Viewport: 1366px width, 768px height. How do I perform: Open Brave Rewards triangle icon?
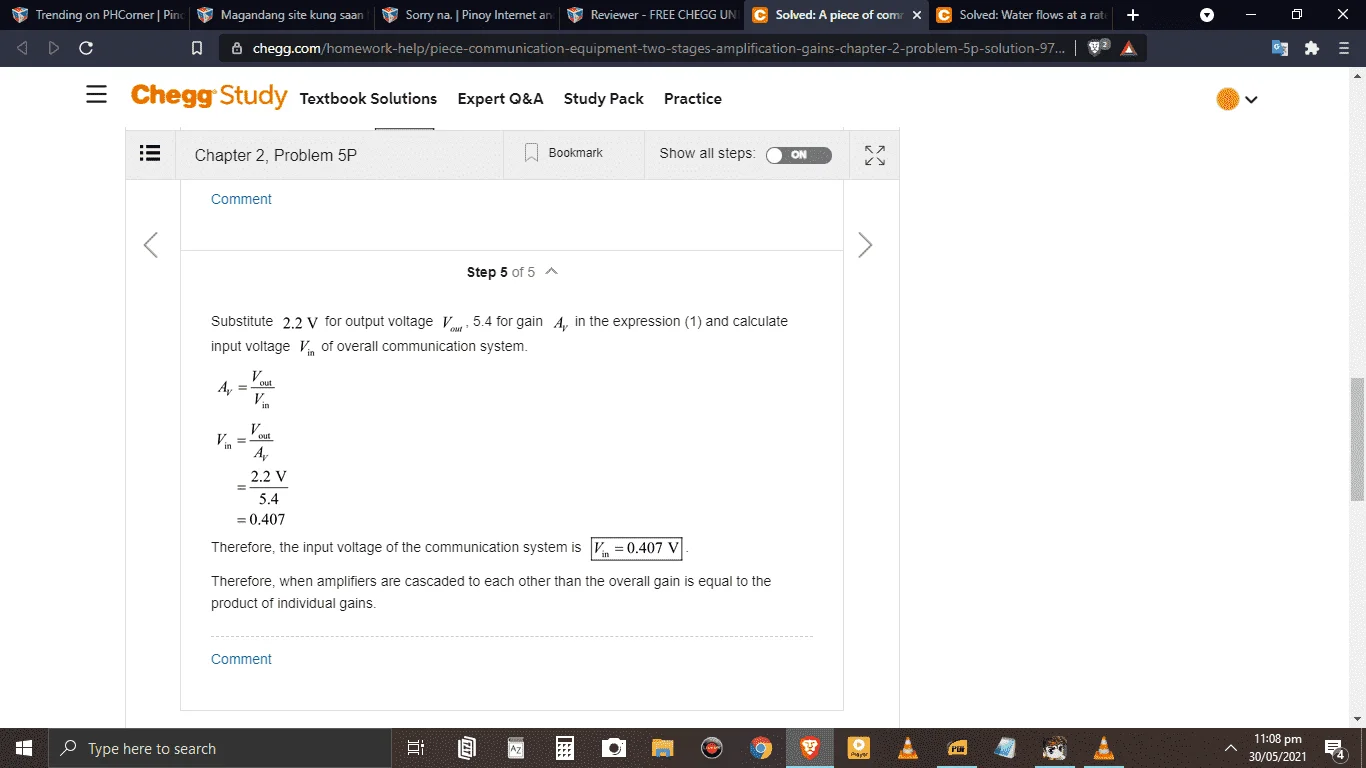(x=1129, y=48)
